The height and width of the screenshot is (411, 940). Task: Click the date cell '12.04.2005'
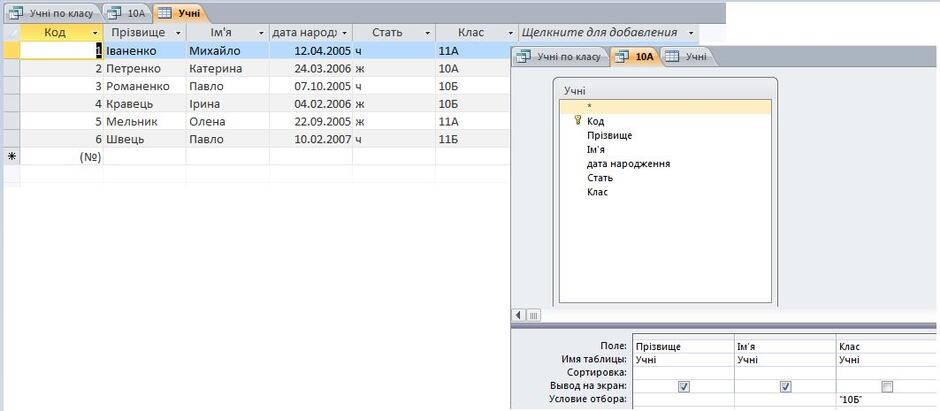(x=311, y=51)
